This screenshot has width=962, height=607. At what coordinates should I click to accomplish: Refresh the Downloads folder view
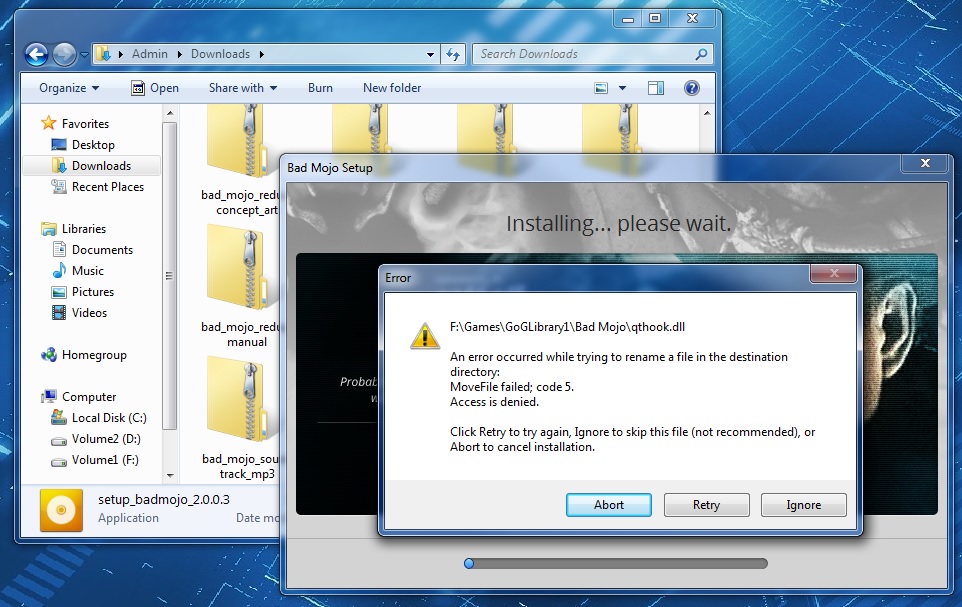(x=453, y=54)
